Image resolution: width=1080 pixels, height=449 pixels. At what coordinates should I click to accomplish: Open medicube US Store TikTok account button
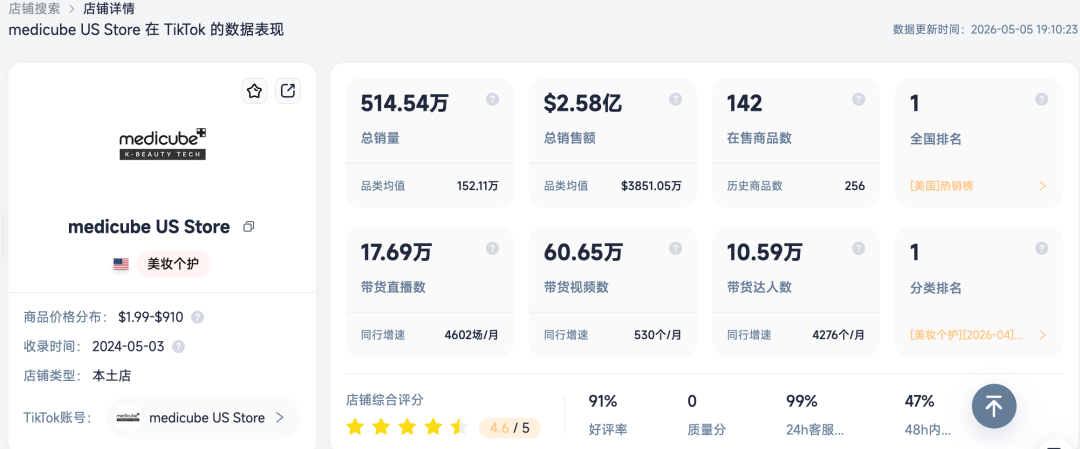pyautogui.click(x=204, y=417)
